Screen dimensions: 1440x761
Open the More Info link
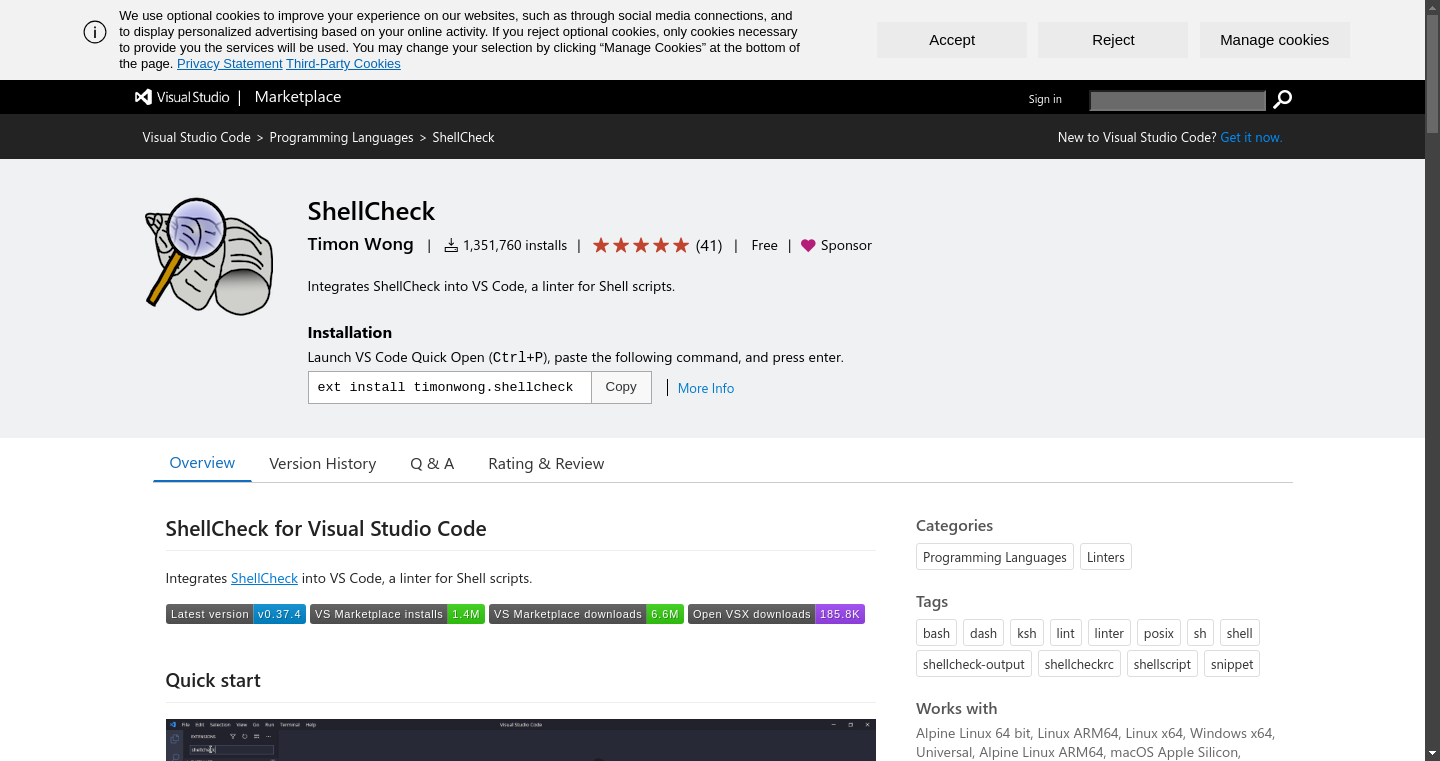click(706, 388)
